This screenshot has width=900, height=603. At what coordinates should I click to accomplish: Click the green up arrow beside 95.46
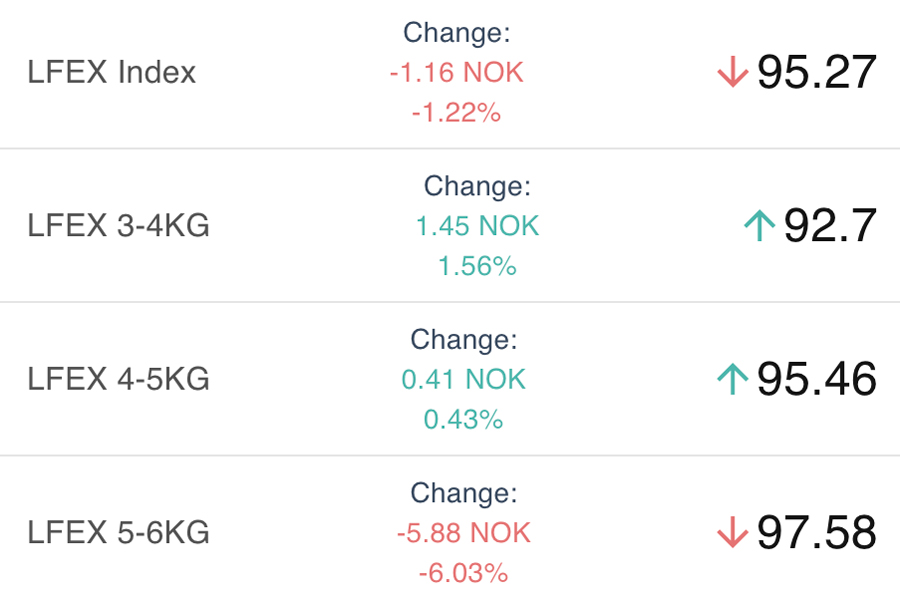click(x=733, y=379)
